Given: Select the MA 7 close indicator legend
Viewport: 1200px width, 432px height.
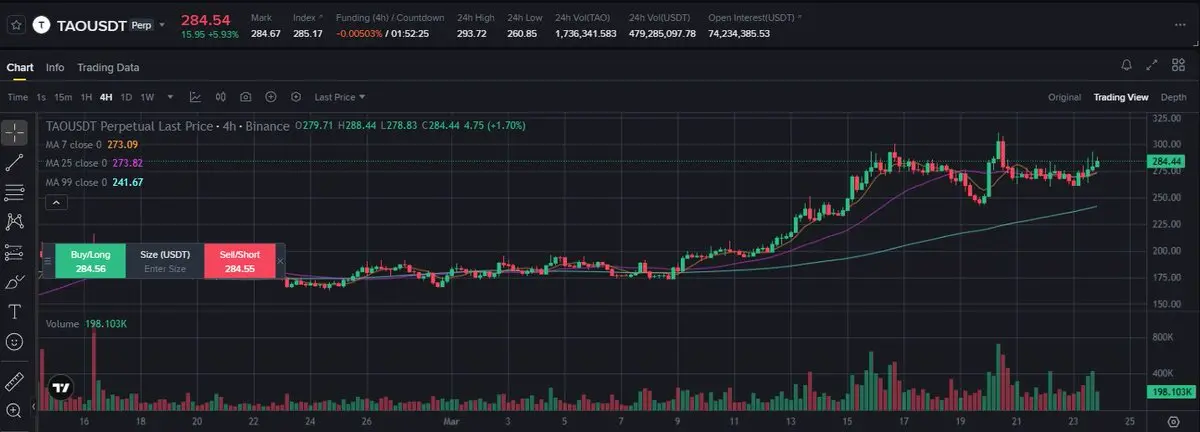Looking at the screenshot, I should (90, 144).
